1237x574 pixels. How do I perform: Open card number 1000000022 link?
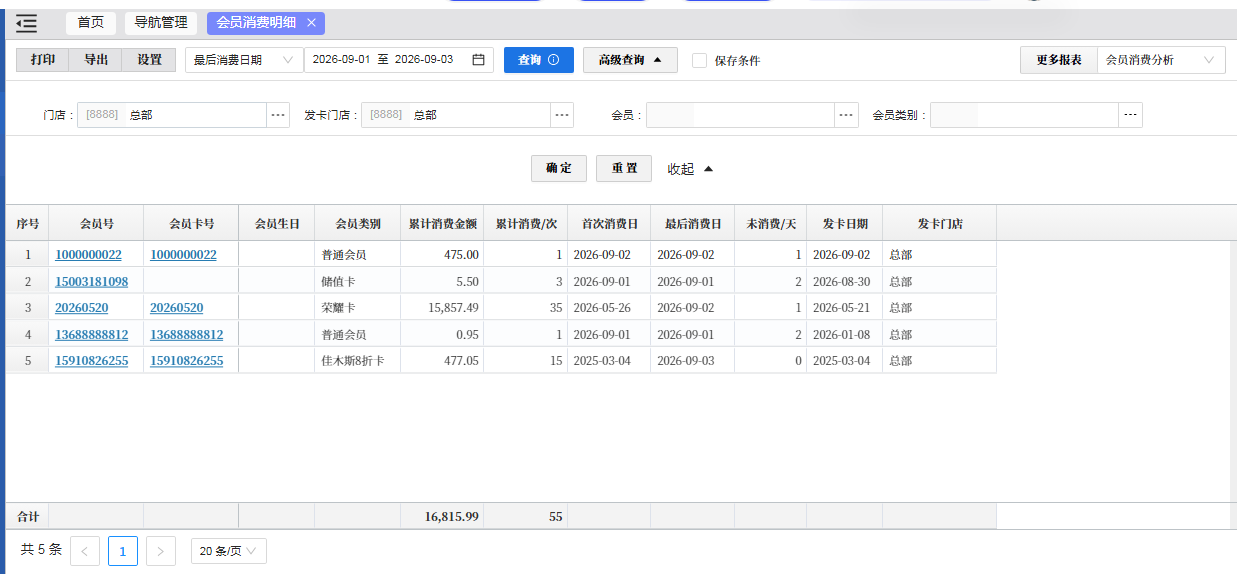point(183,255)
